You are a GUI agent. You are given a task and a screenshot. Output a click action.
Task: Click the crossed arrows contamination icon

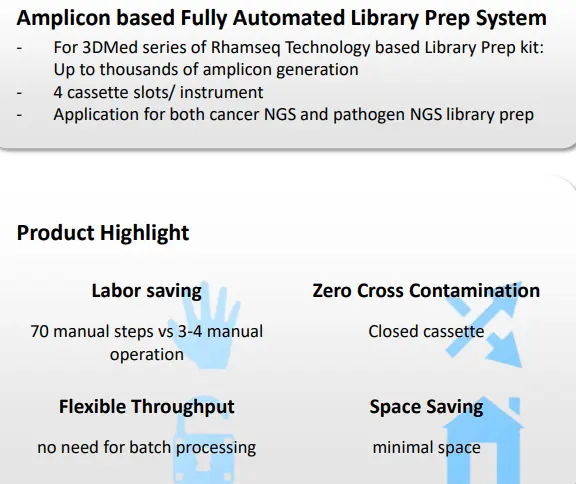(484, 325)
